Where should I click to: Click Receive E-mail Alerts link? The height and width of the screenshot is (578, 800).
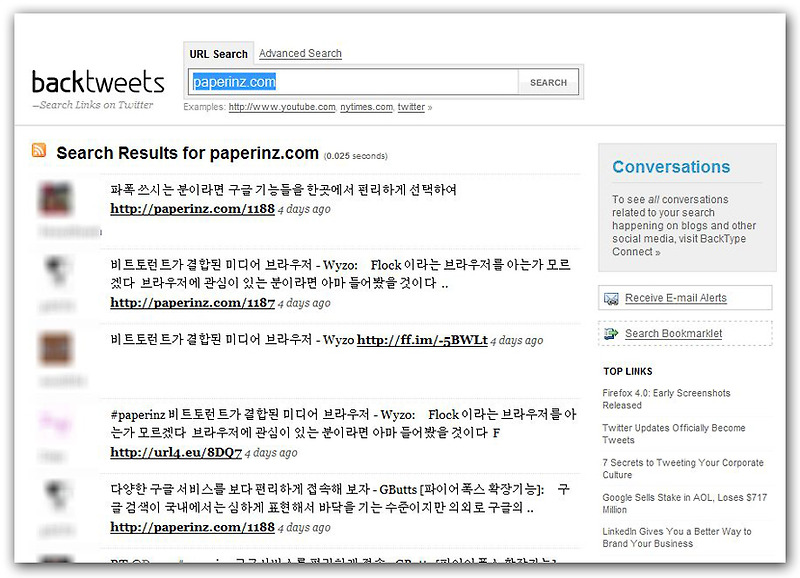[x=676, y=298]
